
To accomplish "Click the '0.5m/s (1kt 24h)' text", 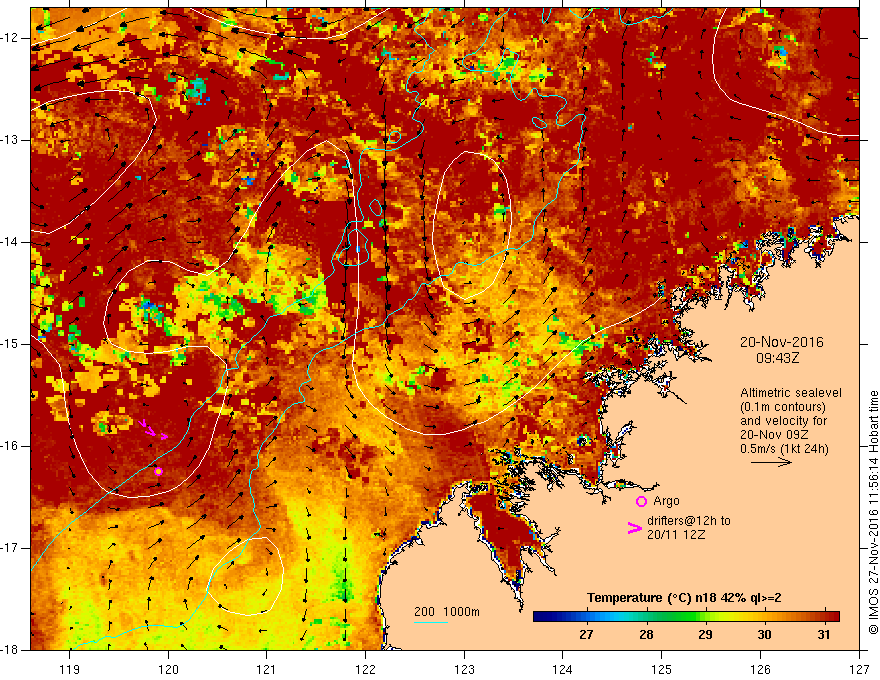I will point(784,449).
